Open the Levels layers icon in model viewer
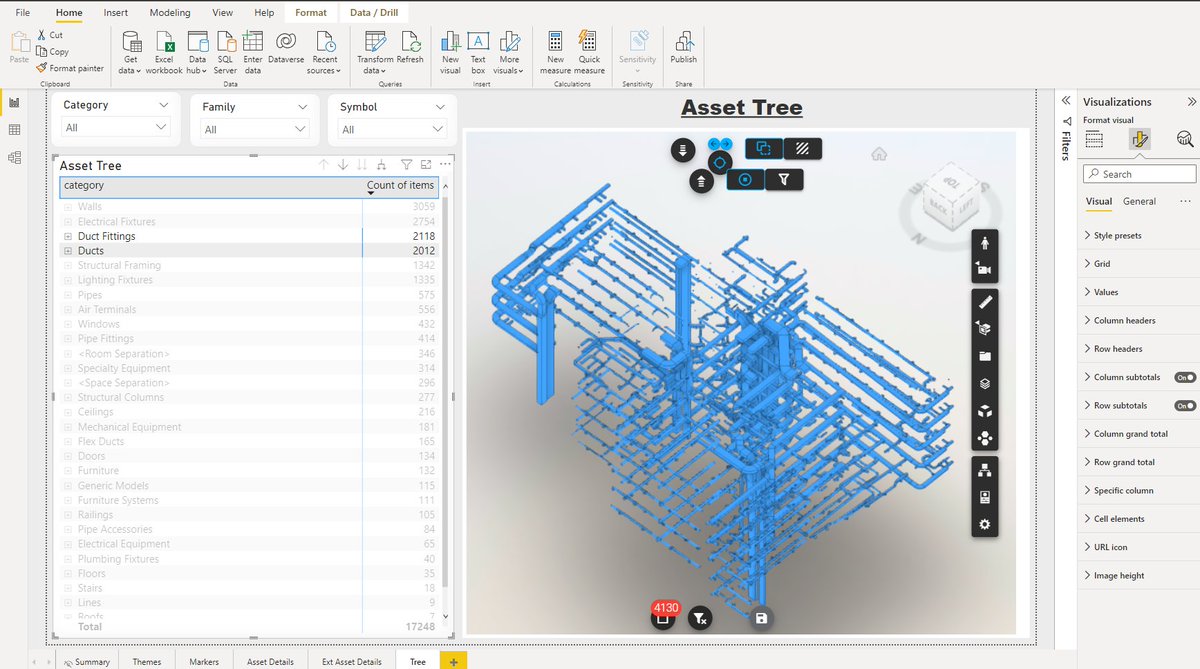Screen dimensions: 1200x669 tap(985, 380)
